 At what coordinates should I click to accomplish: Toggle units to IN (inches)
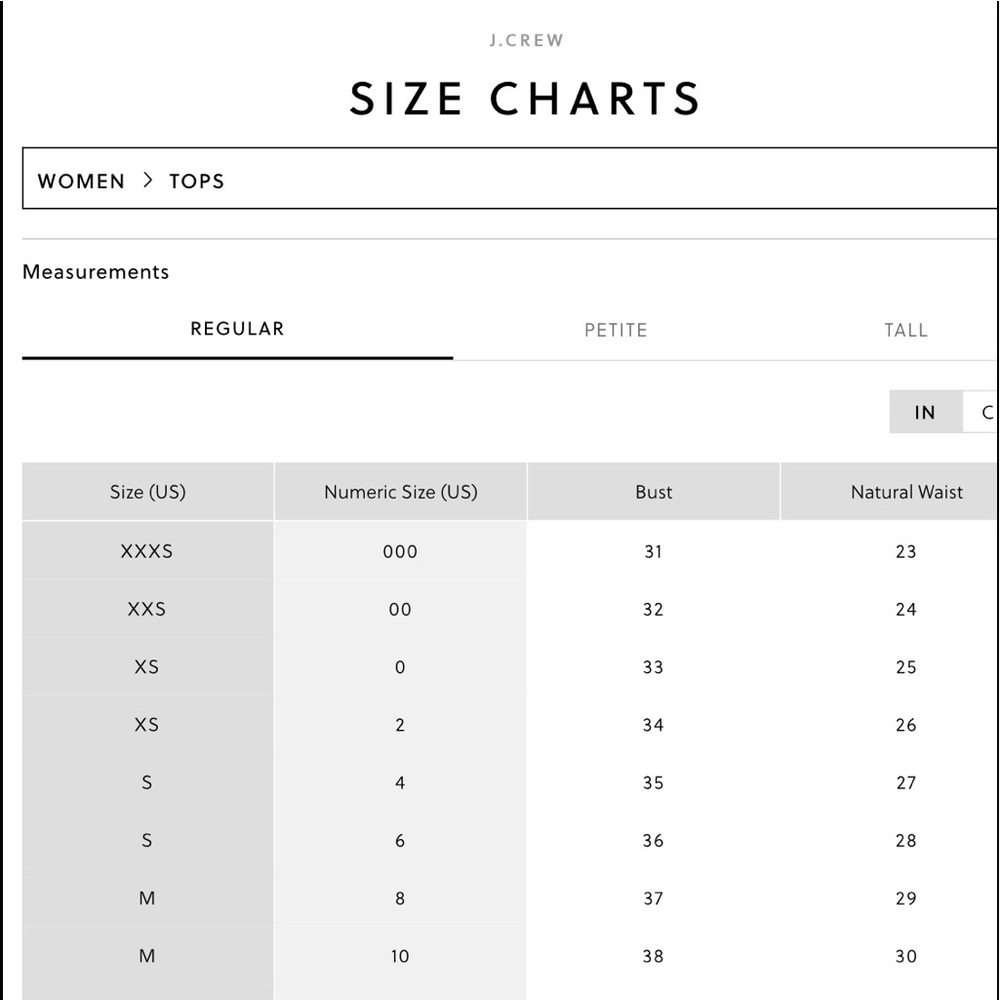click(x=925, y=412)
